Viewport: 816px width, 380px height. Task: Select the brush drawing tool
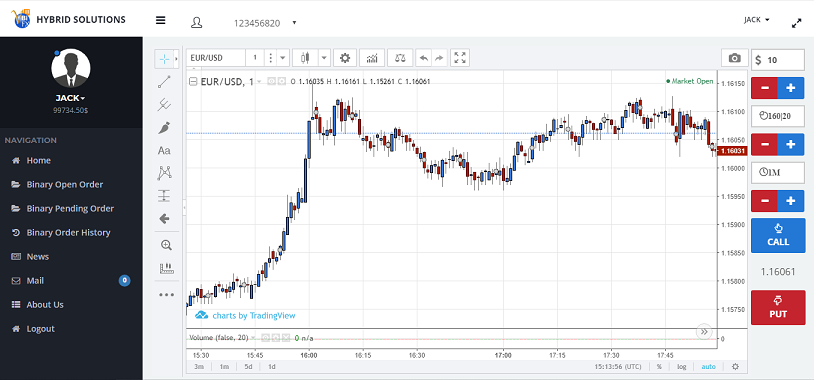[164, 128]
